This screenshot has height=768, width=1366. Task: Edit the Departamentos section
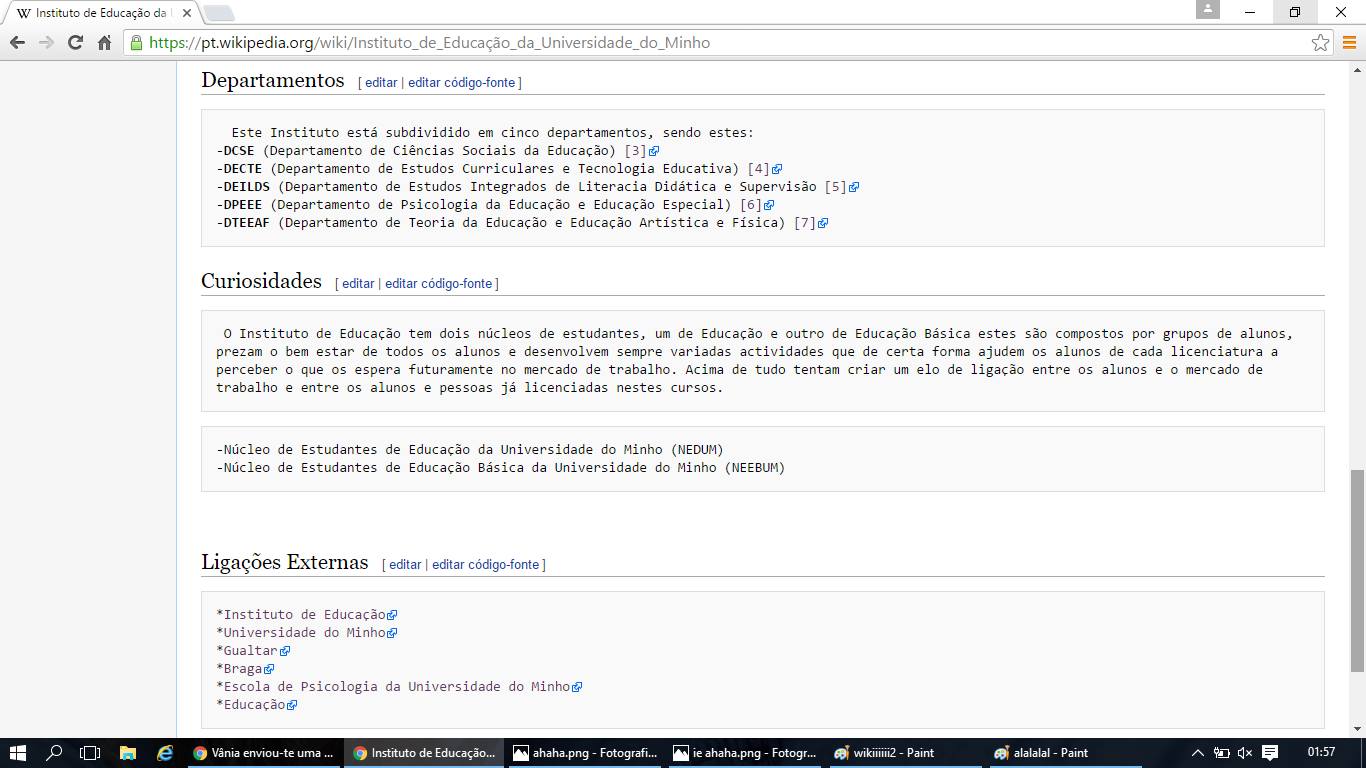[381, 83]
